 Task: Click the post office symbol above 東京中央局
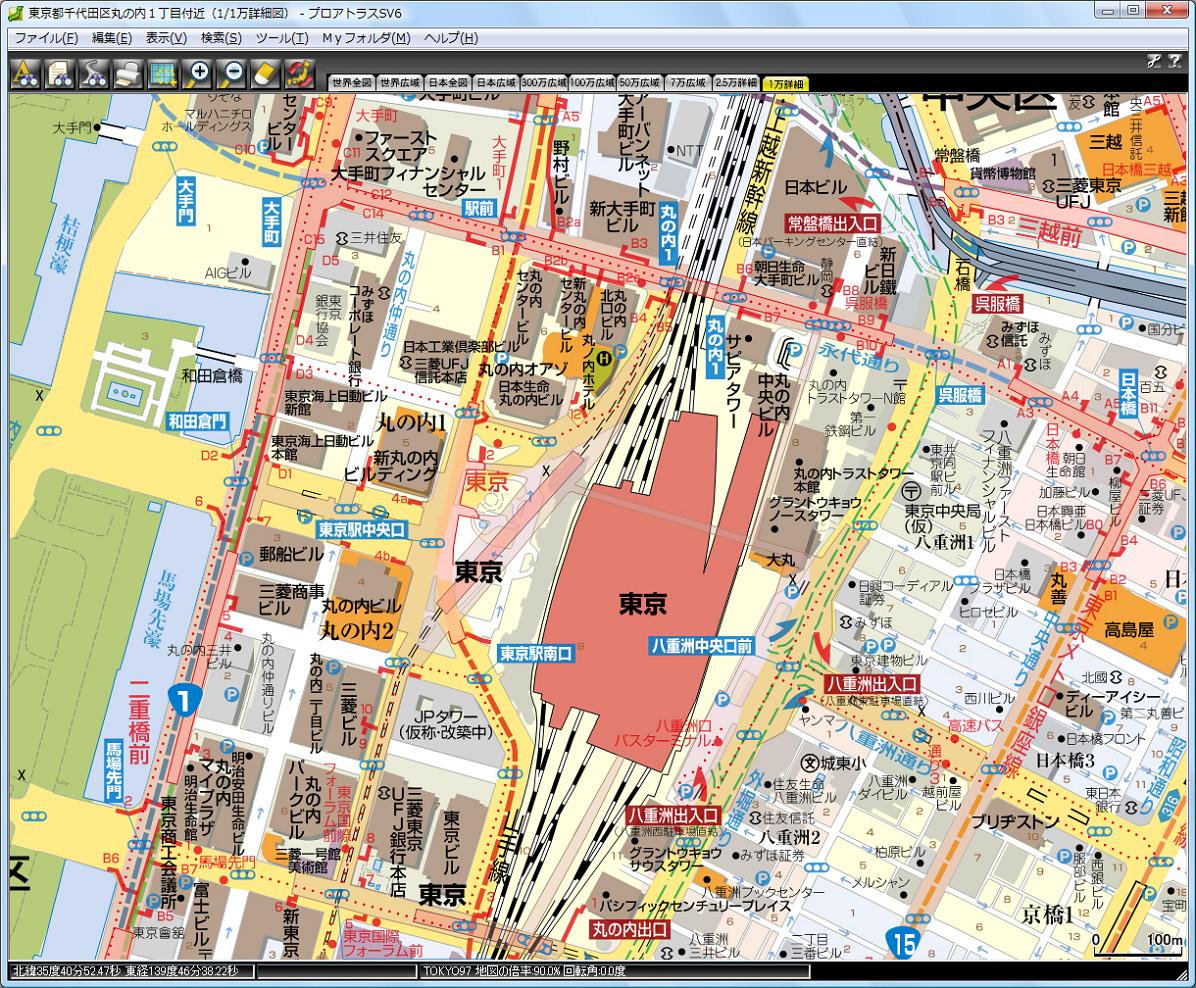910,490
